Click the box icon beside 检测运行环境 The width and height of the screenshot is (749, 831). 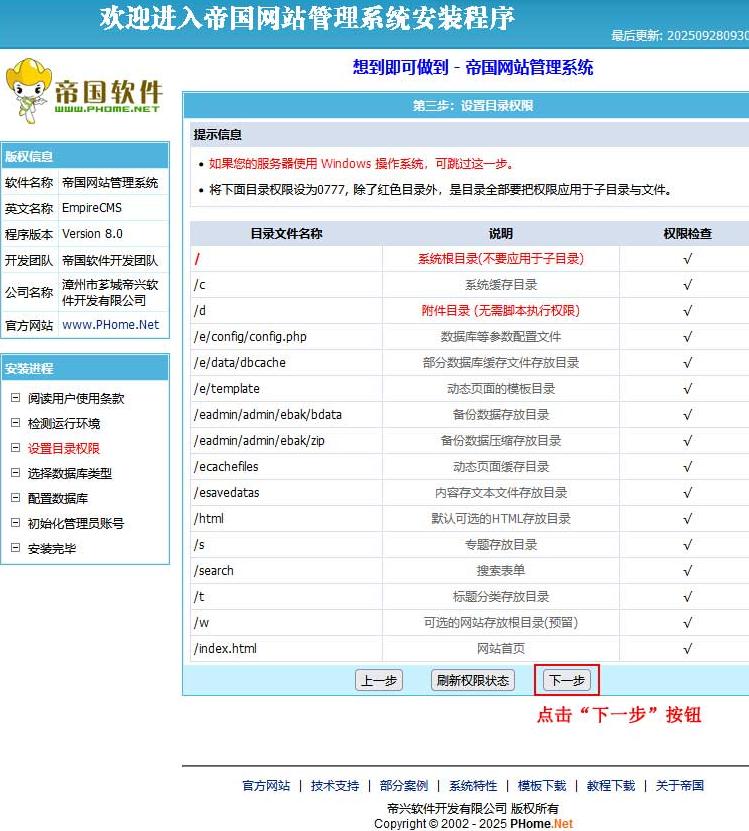15,423
